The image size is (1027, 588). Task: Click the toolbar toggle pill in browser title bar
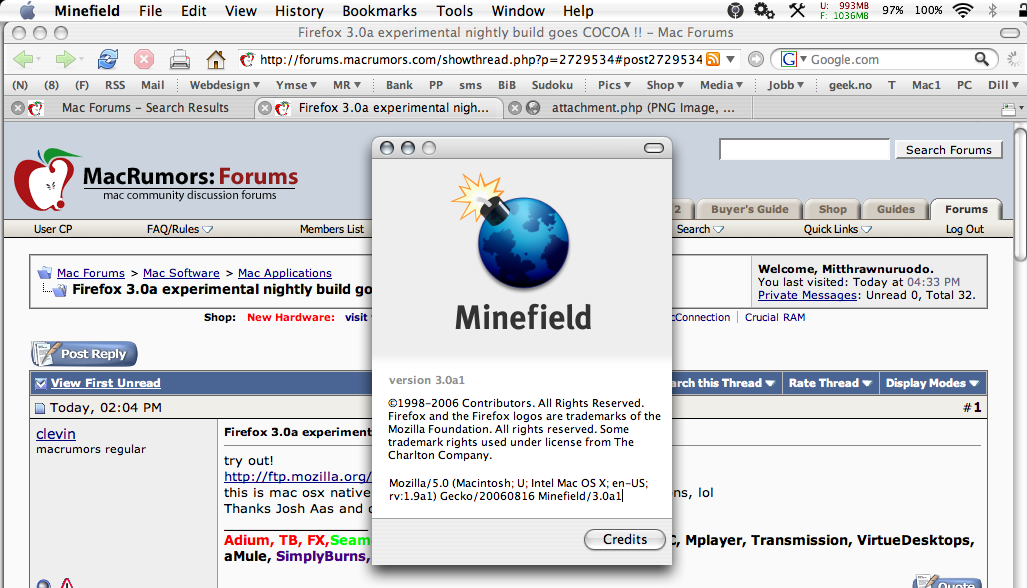pos(1010,33)
